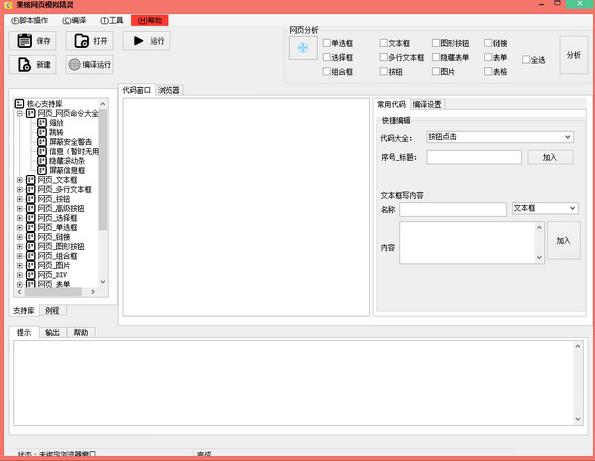Toggle the 图片 checkbox
The width and height of the screenshot is (595, 461).
coord(436,71)
